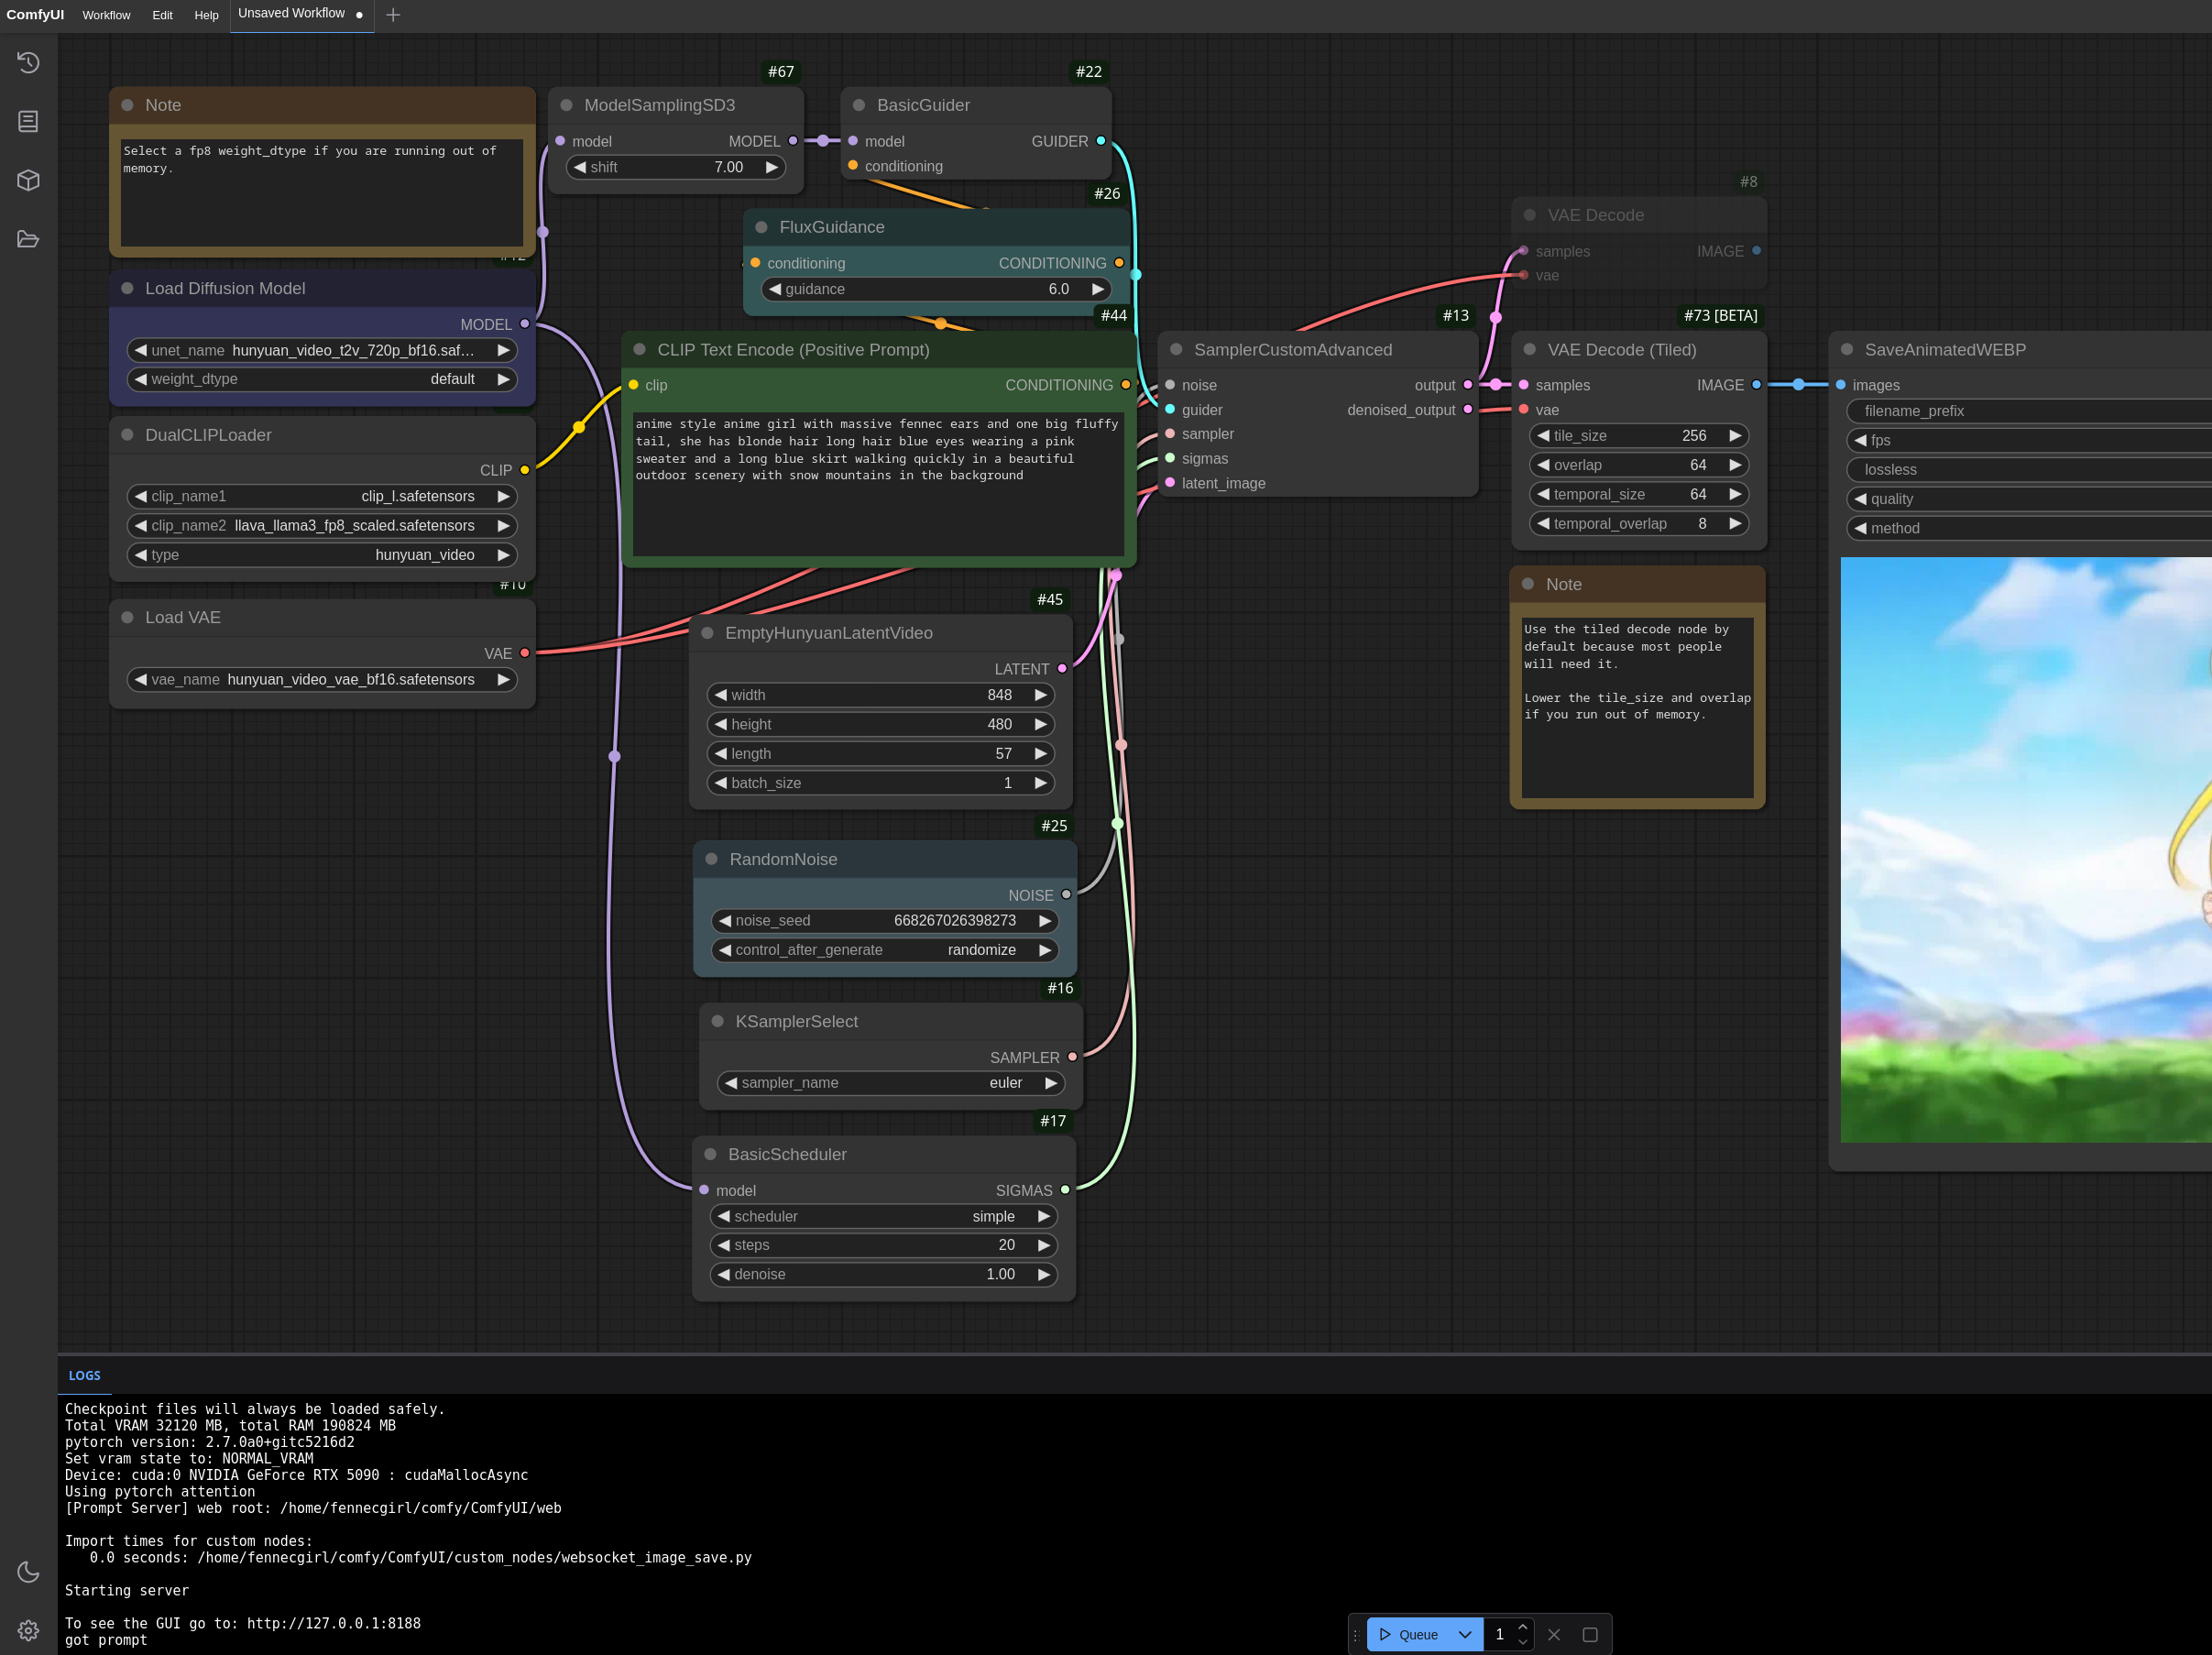The height and width of the screenshot is (1655, 2212).
Task: Collapse the RandomNoise node using title dot
Action: tap(711, 859)
